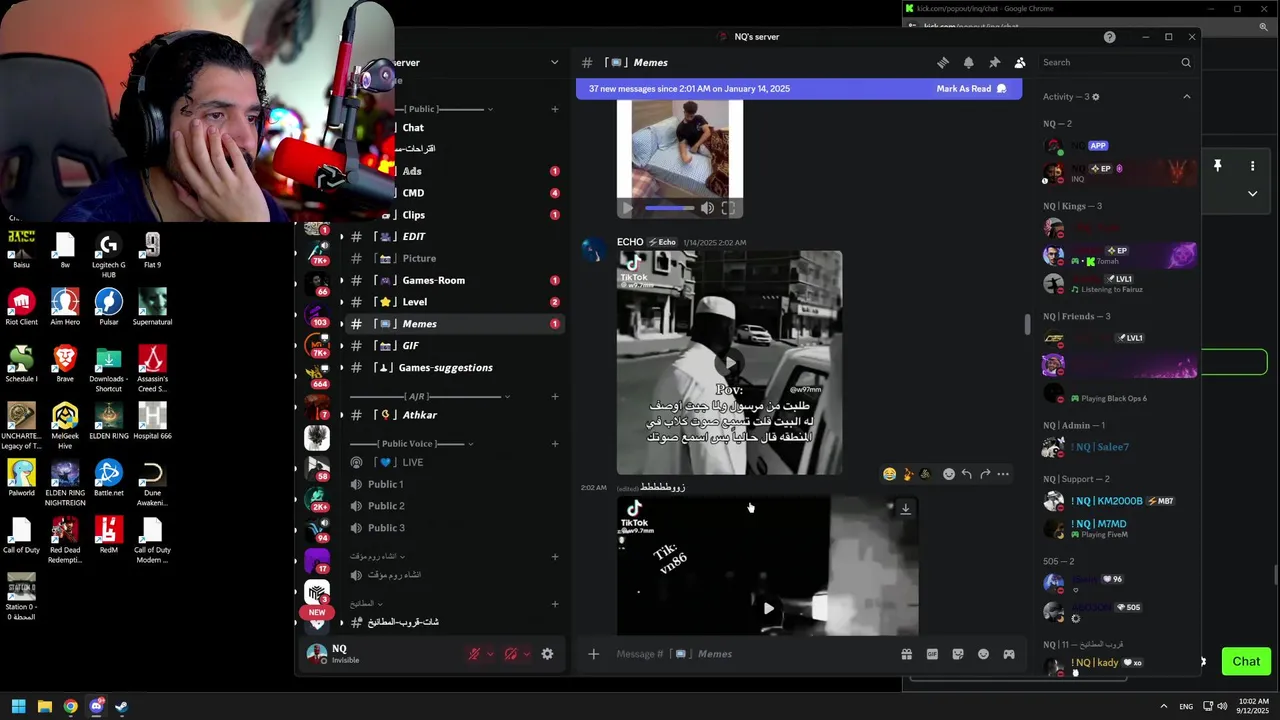Show pinned messages in Memes channel

tap(994, 62)
